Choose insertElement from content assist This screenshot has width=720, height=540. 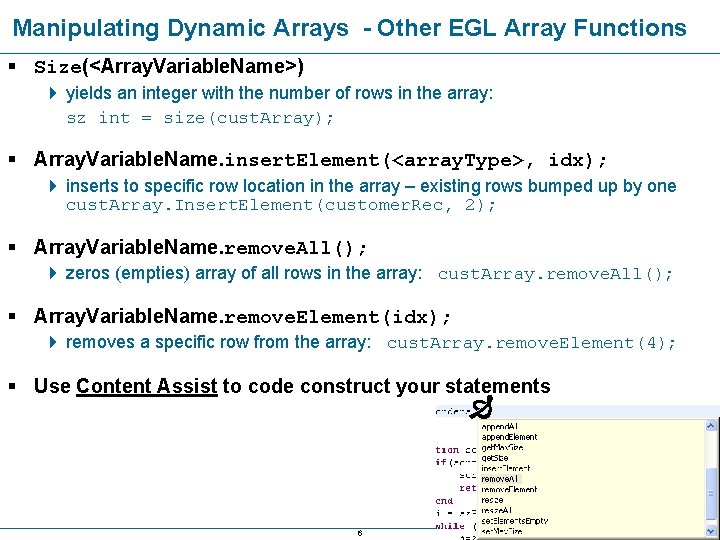(x=506, y=469)
